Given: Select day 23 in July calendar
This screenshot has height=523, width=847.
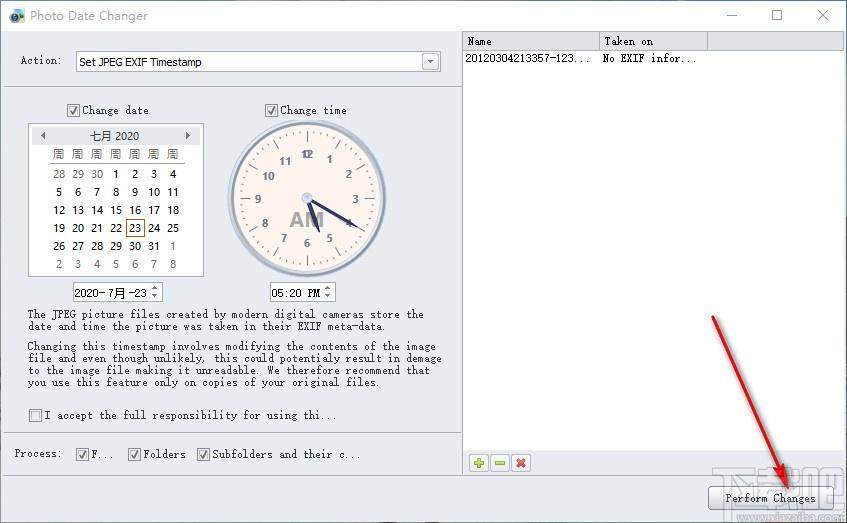Looking at the screenshot, I should tap(135, 228).
